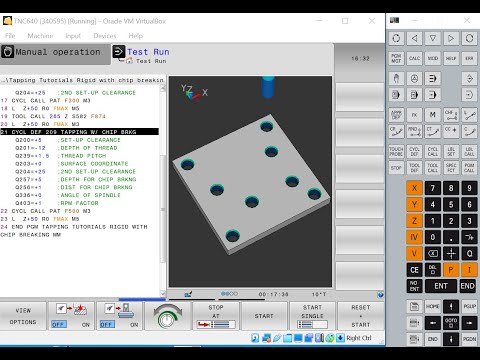Adjust the simulation speed dial soft key
480x360 pixels.
coord(168,316)
